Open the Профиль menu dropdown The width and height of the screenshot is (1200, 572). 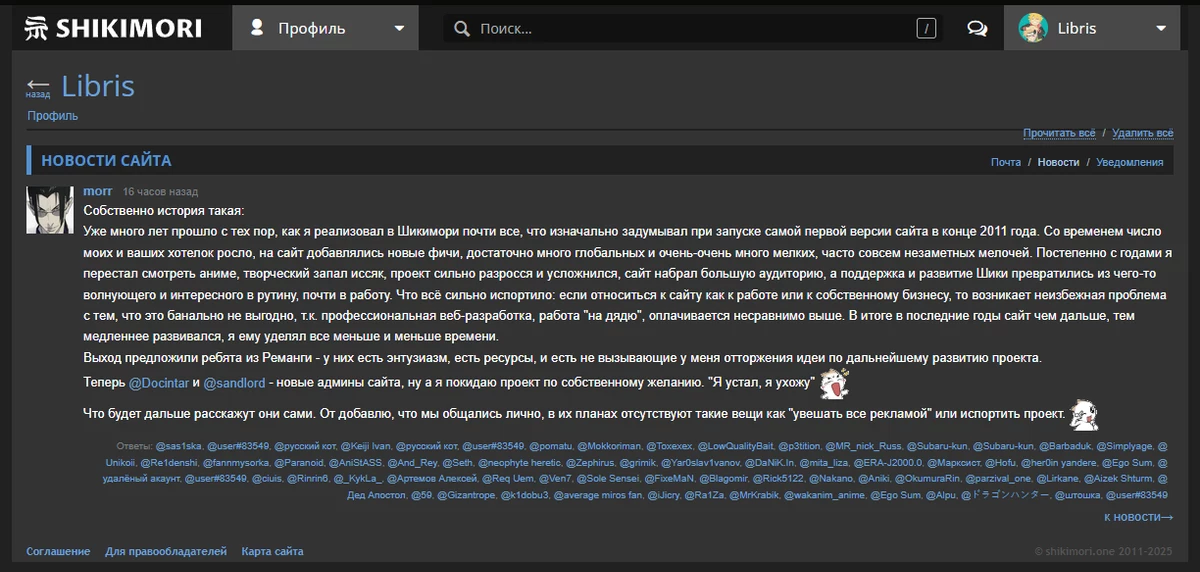click(x=326, y=28)
